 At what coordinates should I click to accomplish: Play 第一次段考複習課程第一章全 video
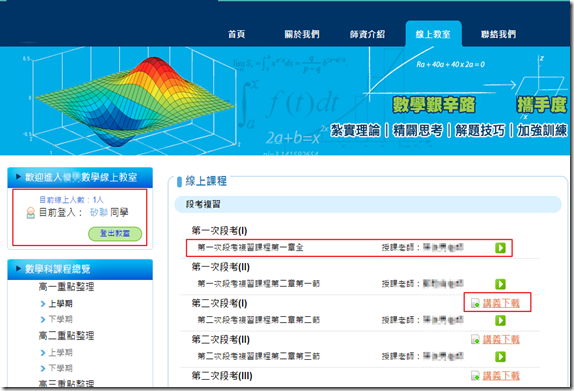(500, 248)
